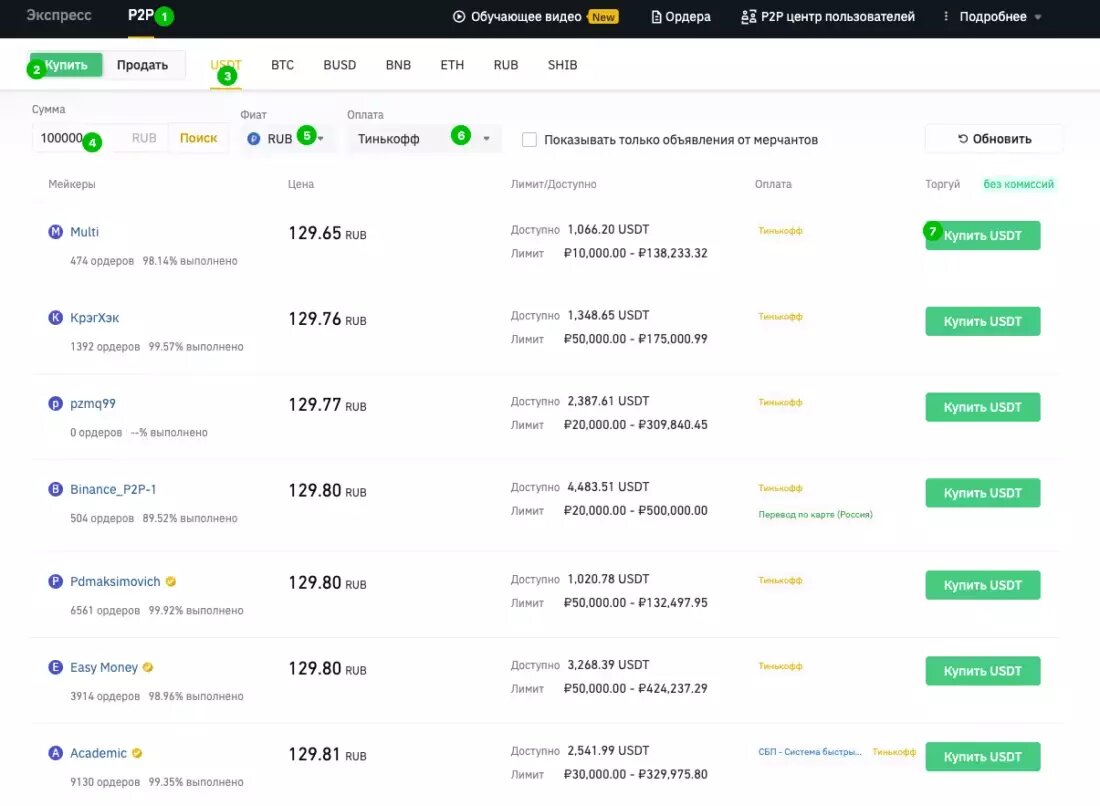Select the Продать toggle
Screen dimensions: 1100x806
point(142,65)
